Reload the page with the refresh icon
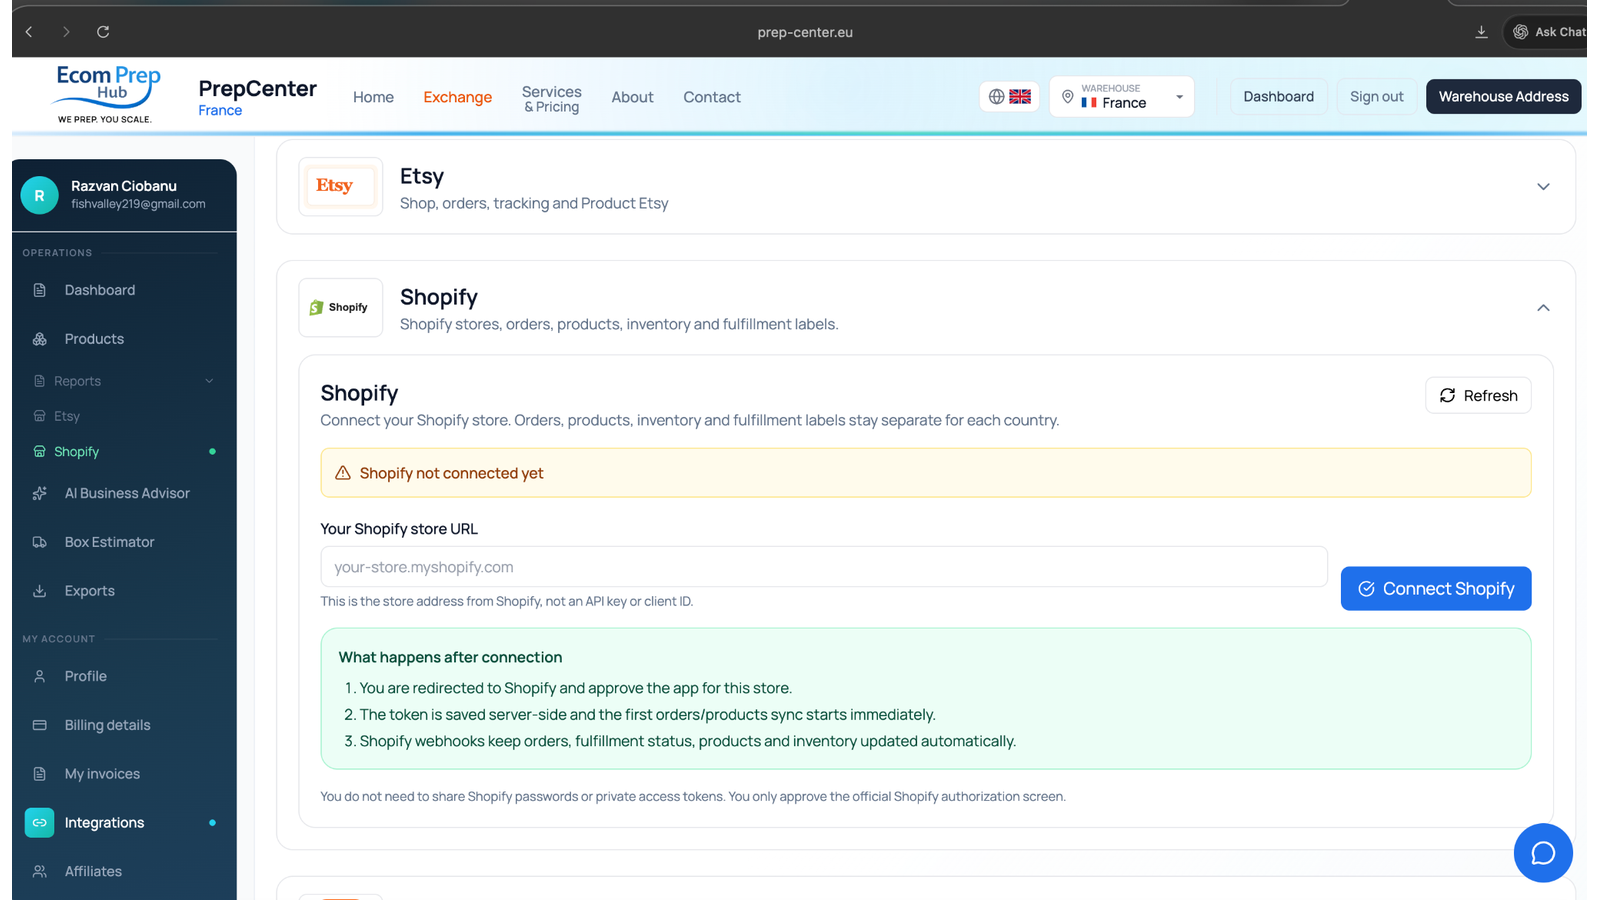Viewport: 1600px width, 900px height. coord(103,32)
